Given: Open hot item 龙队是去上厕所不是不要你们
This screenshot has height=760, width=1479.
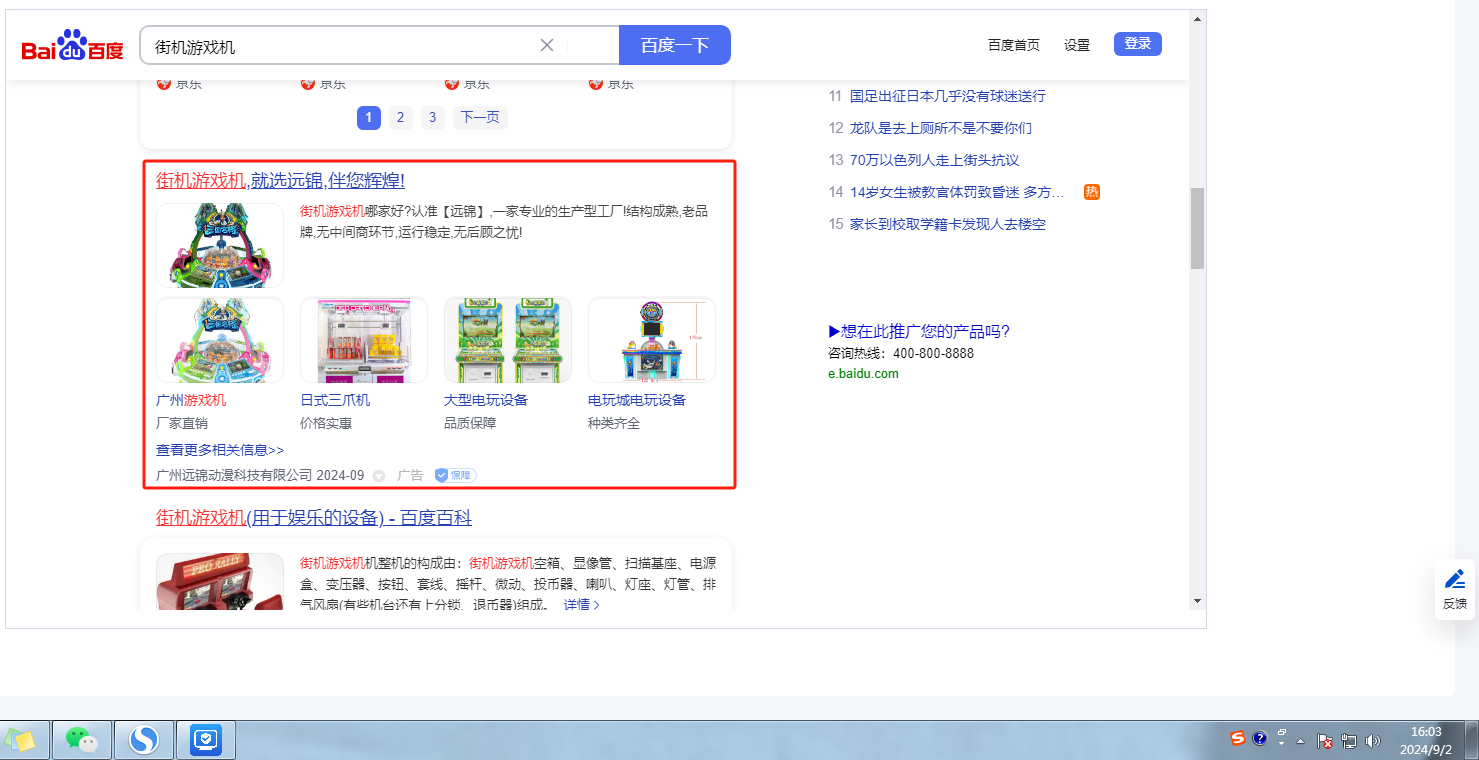Looking at the screenshot, I should [941, 128].
